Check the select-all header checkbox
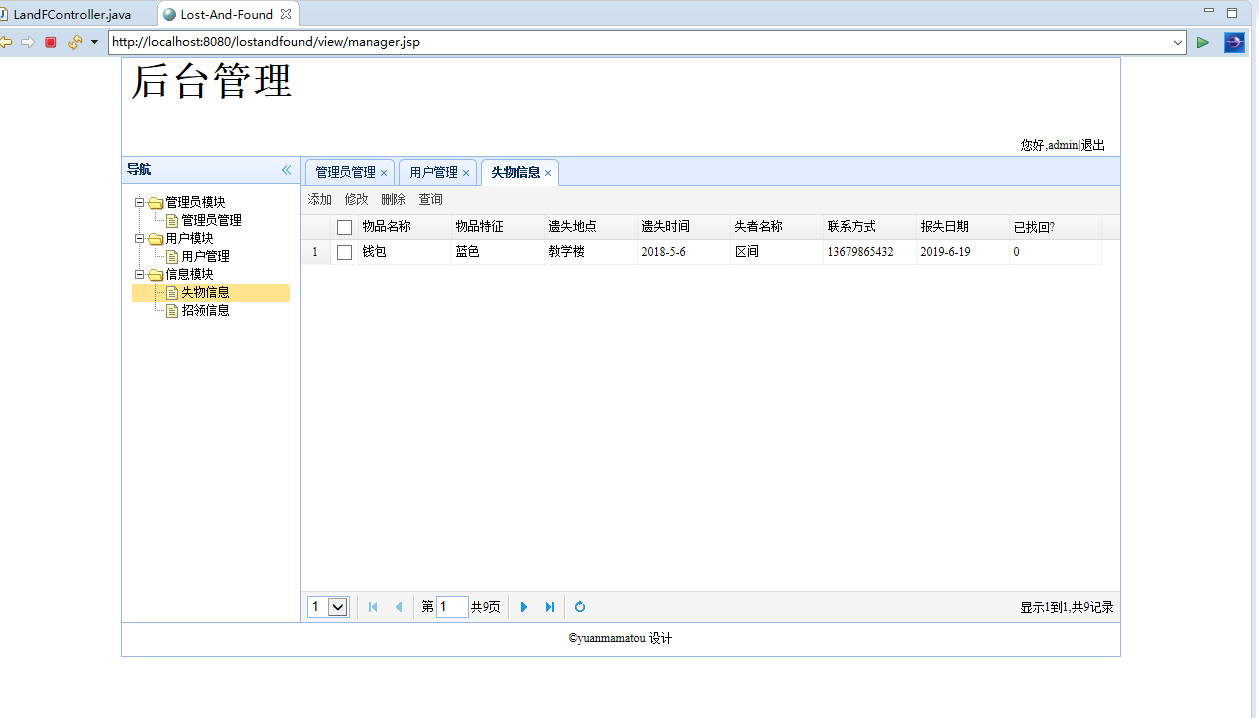This screenshot has height=718, width=1259. tap(344, 227)
